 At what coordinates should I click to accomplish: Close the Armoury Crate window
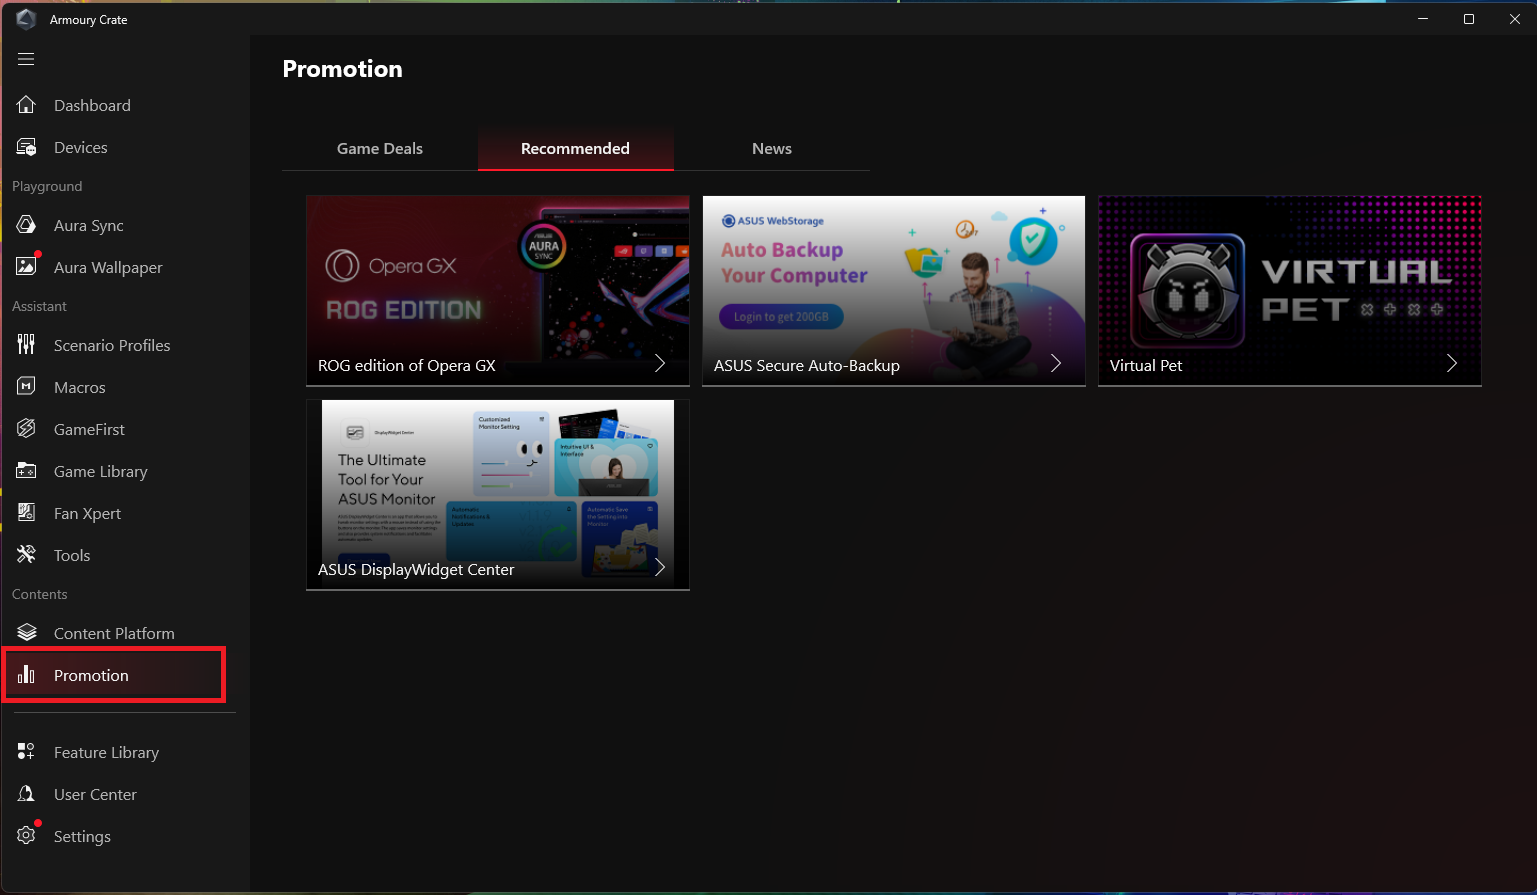(x=1515, y=19)
